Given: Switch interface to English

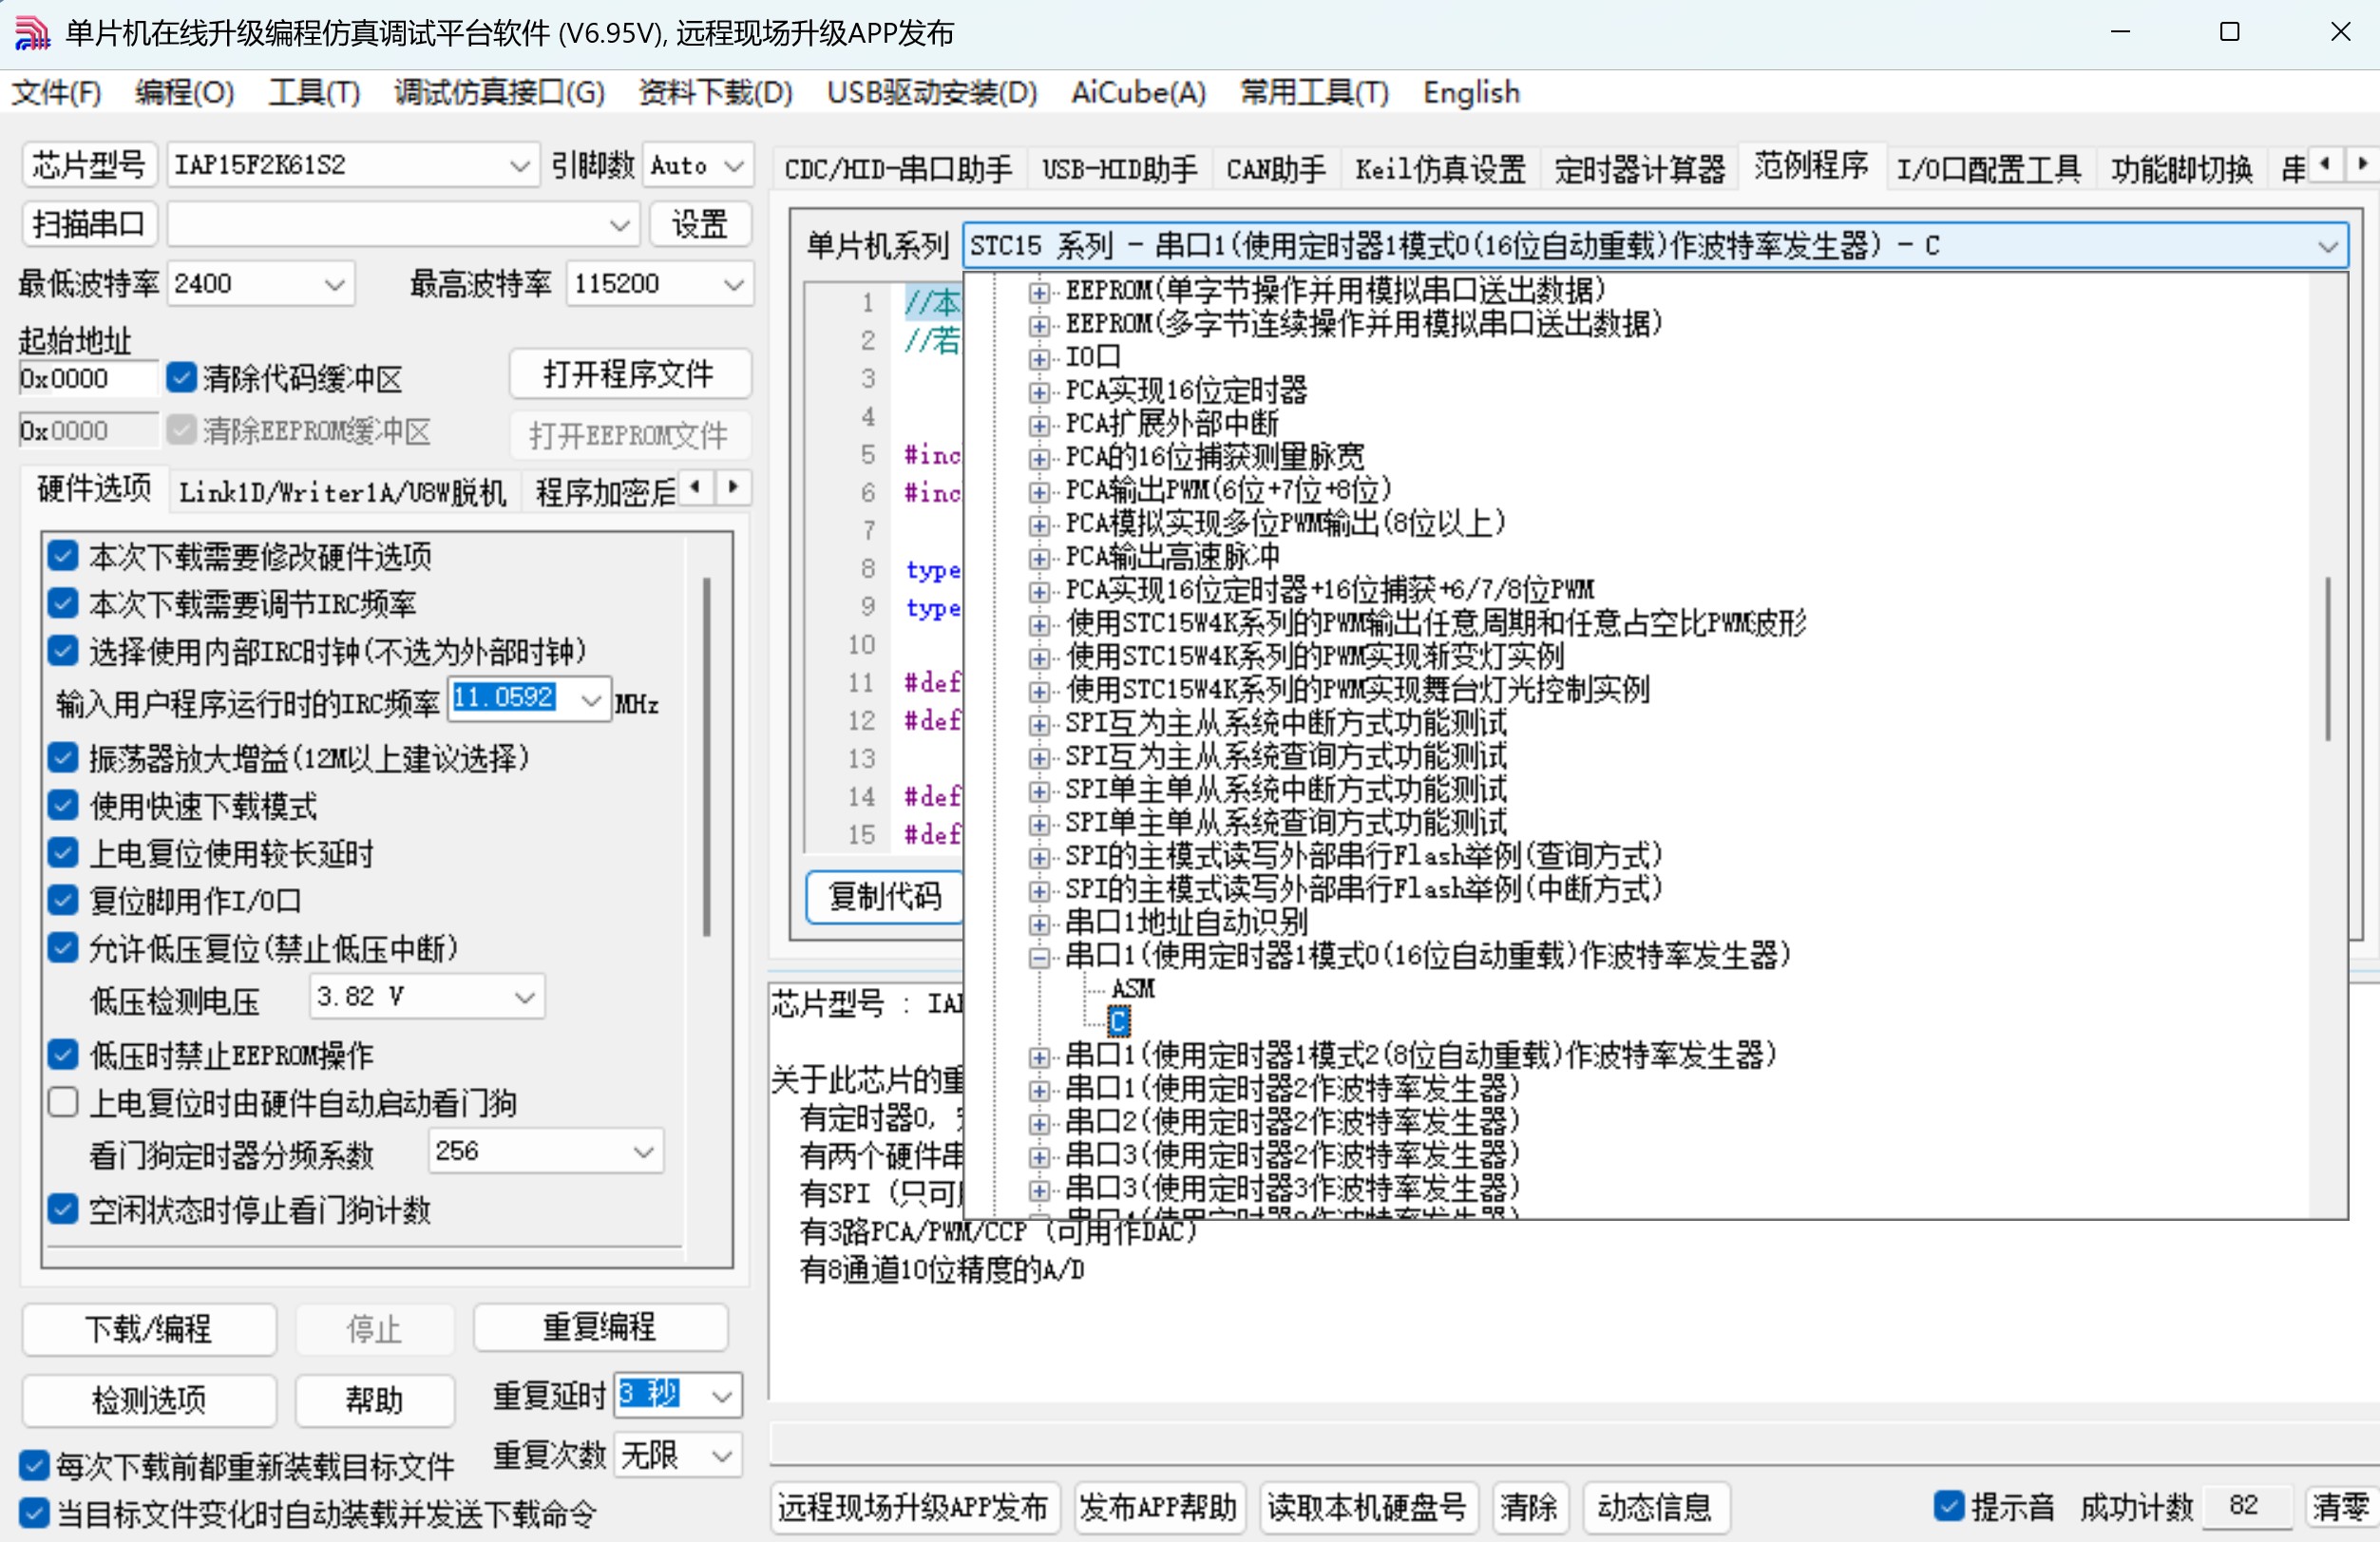Looking at the screenshot, I should click(x=1471, y=93).
